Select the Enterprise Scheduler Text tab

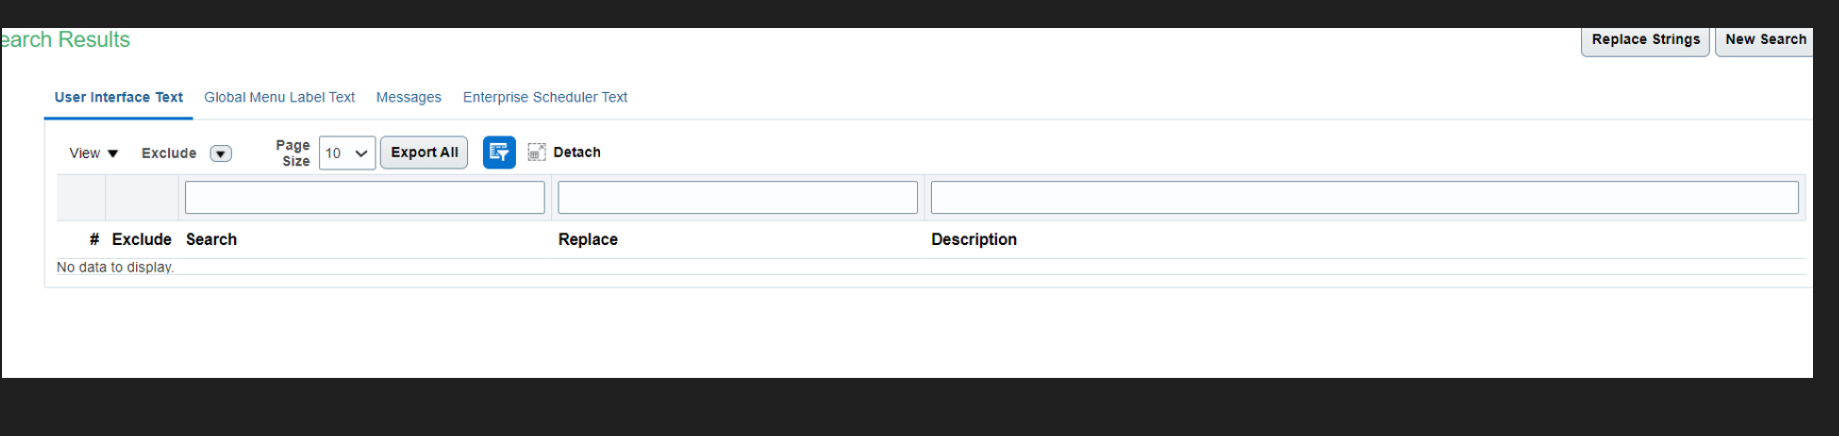[x=545, y=97]
